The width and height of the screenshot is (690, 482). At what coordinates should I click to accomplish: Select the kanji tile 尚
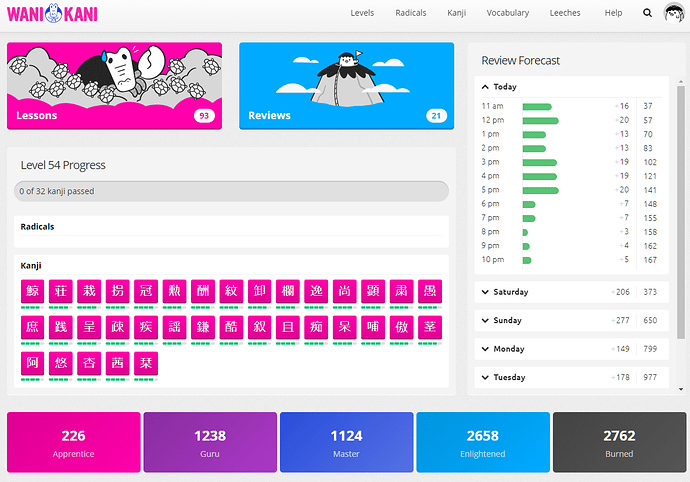click(x=345, y=291)
